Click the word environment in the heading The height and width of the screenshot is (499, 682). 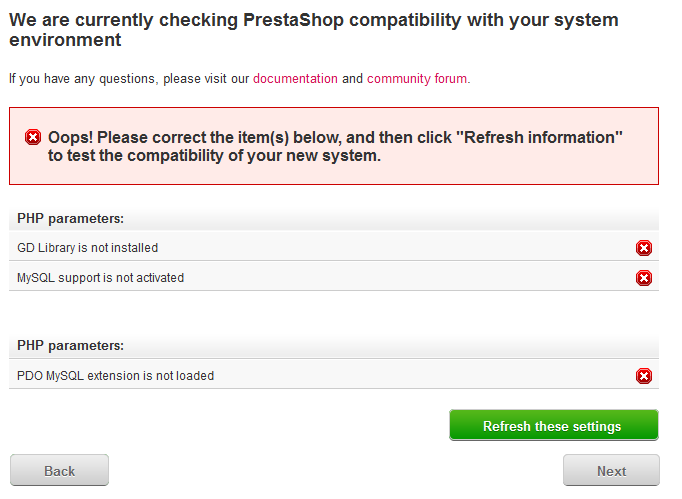point(65,40)
